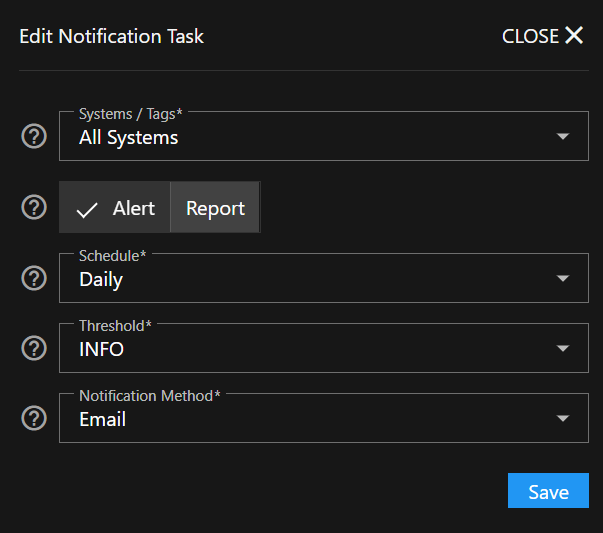Click the X icon to close dialog
Screen dimensions: 603x533
tap(574, 36)
